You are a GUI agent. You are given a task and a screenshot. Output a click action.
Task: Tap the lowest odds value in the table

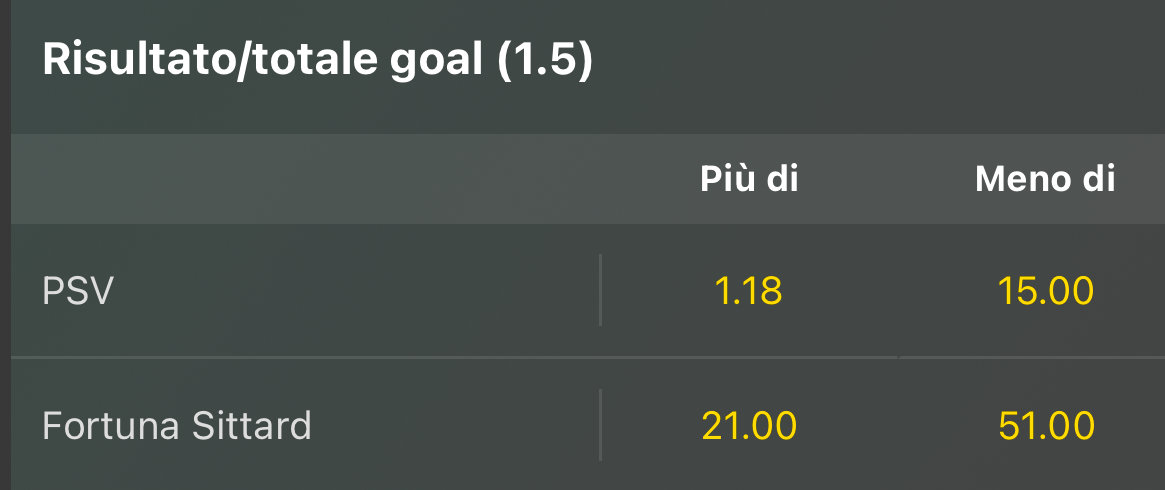click(x=748, y=291)
